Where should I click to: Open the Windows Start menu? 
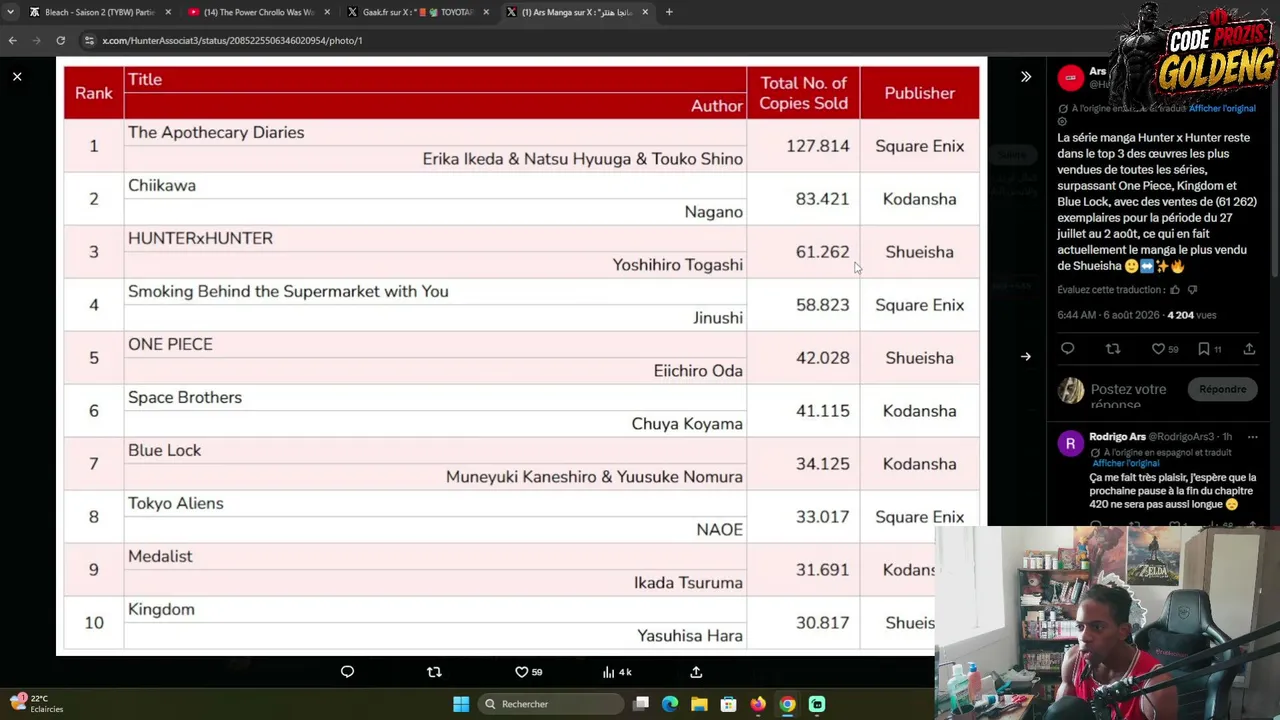461,704
